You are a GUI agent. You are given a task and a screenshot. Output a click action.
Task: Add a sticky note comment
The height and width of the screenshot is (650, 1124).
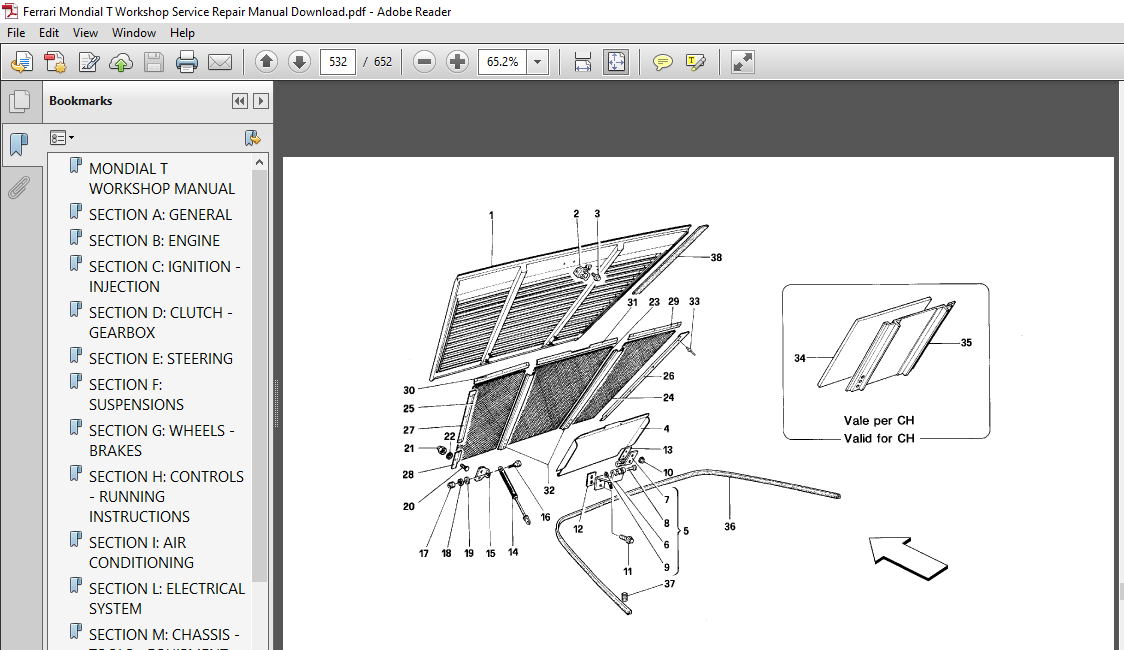[x=662, y=62]
